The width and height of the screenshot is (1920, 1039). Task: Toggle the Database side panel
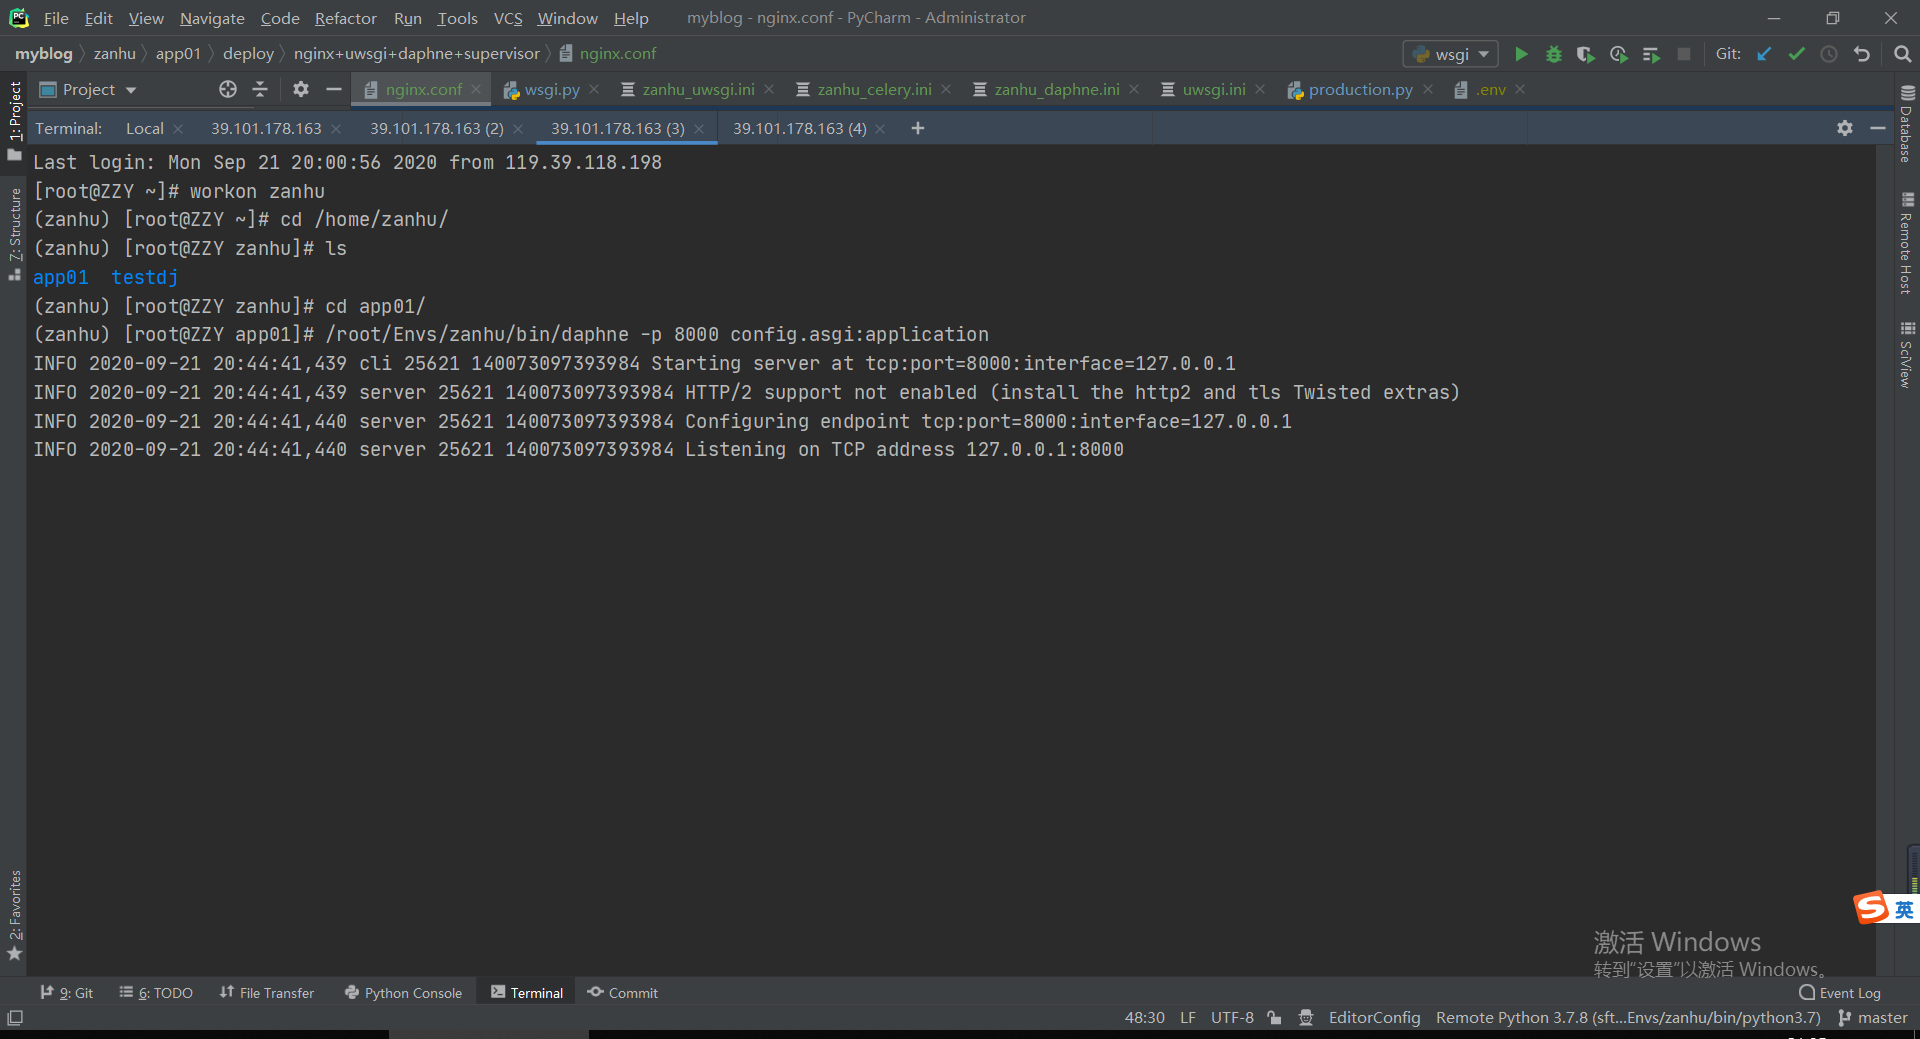[x=1906, y=124]
